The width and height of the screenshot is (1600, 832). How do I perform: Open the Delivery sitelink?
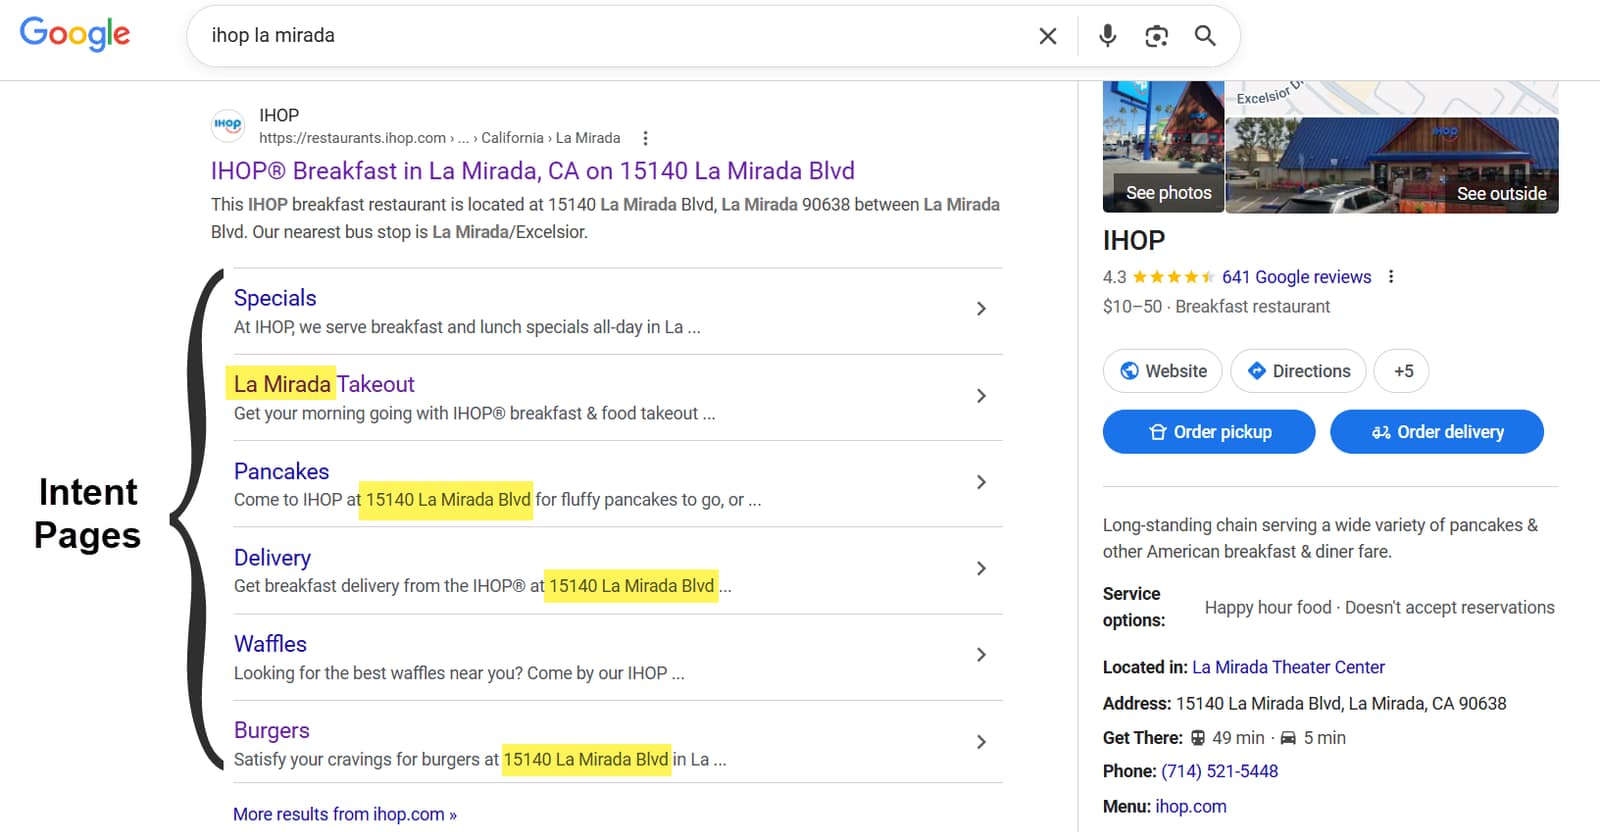coord(272,558)
